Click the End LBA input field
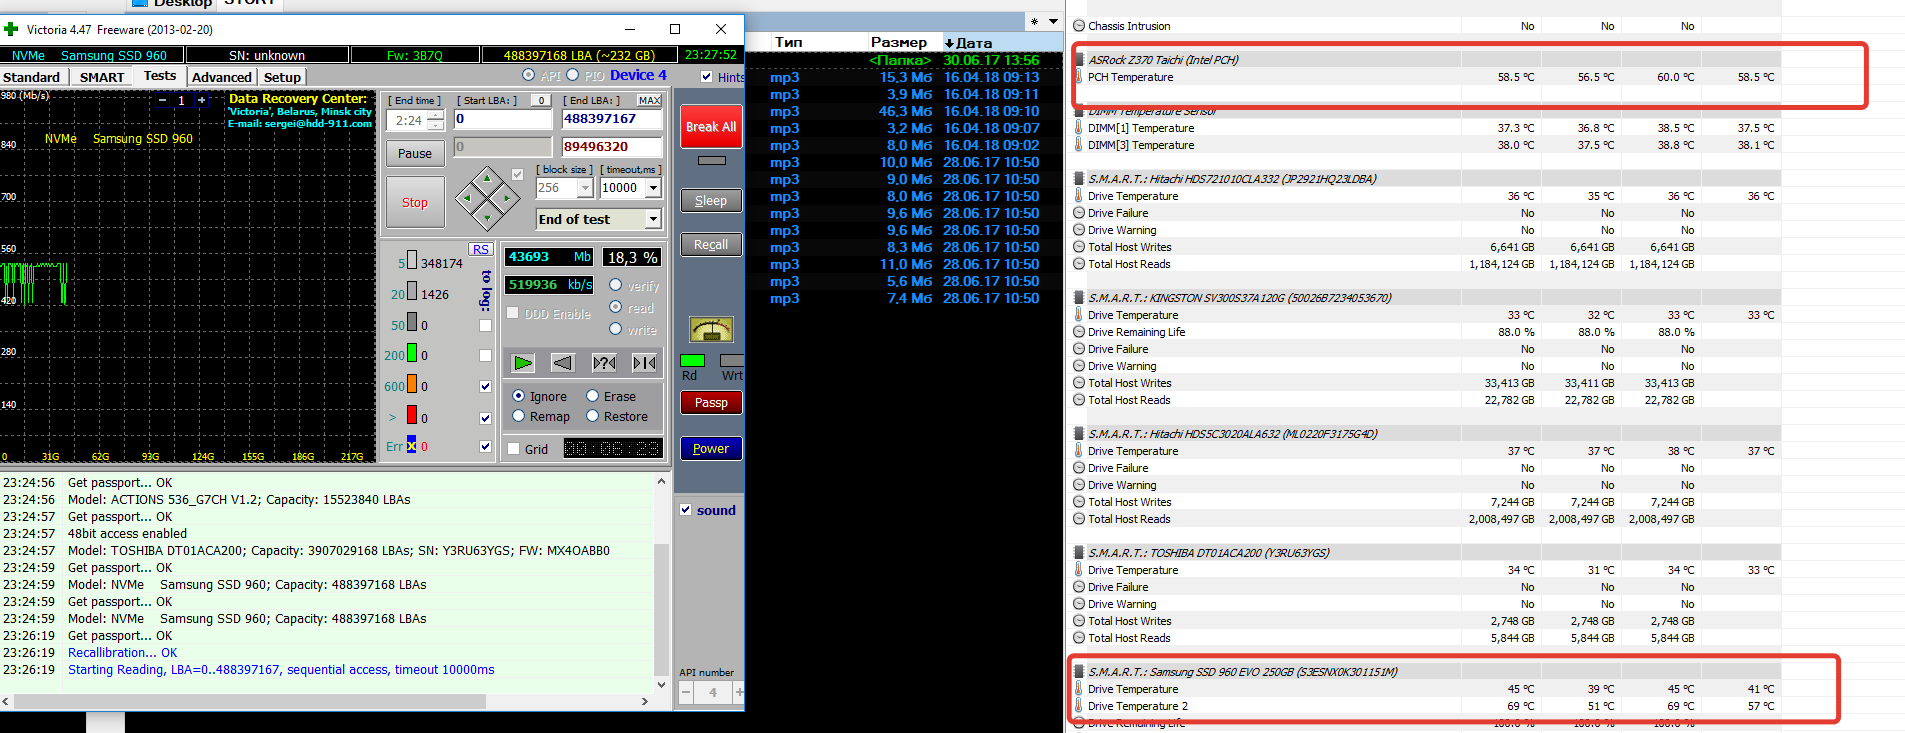This screenshot has width=1905, height=733. 612,119
